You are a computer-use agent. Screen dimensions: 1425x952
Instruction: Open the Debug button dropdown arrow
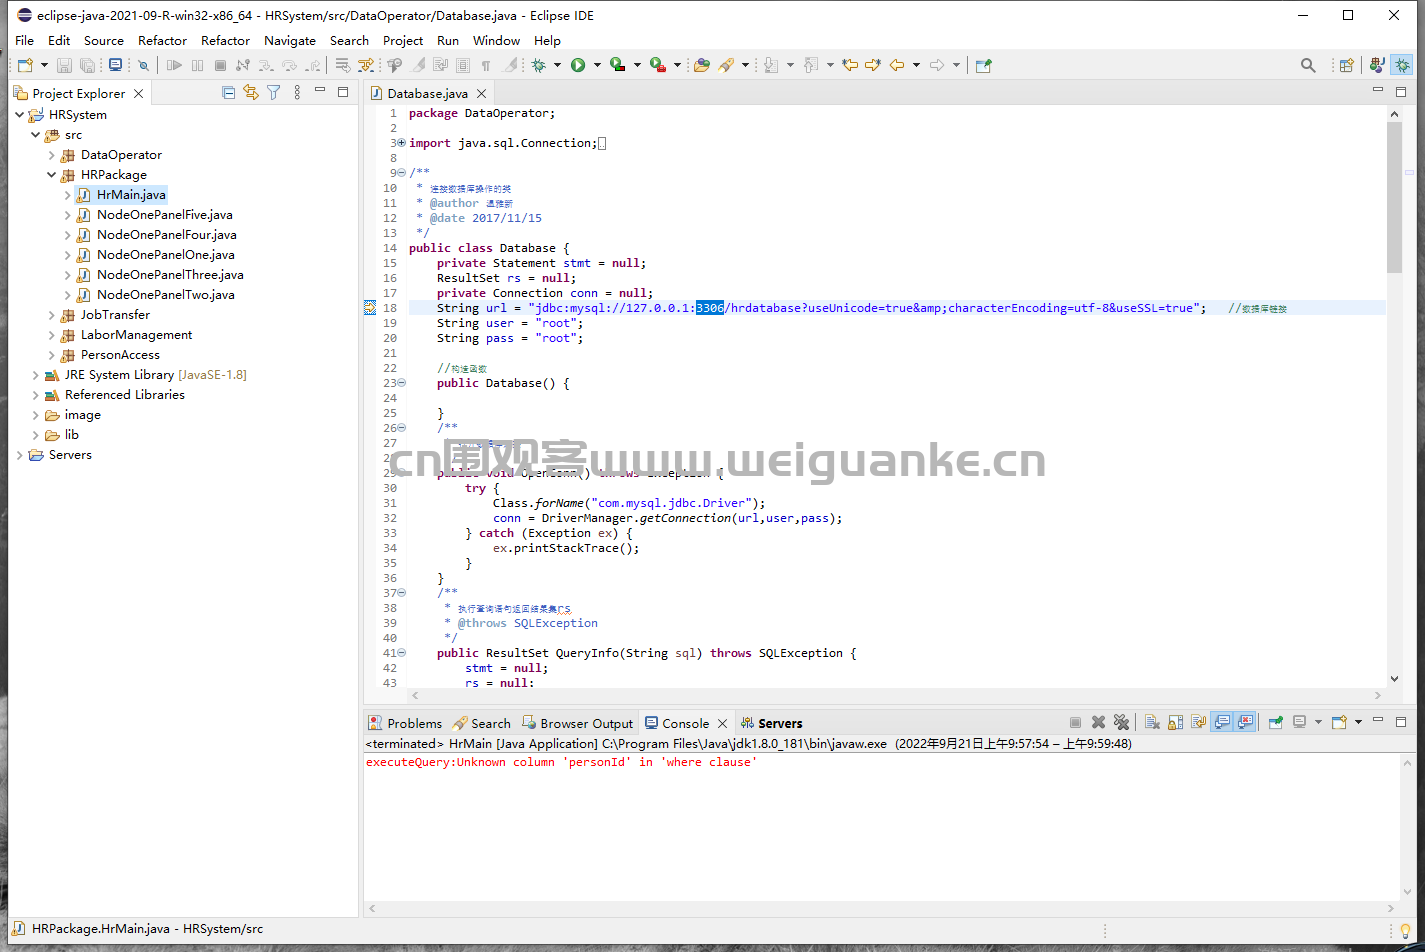click(x=557, y=65)
